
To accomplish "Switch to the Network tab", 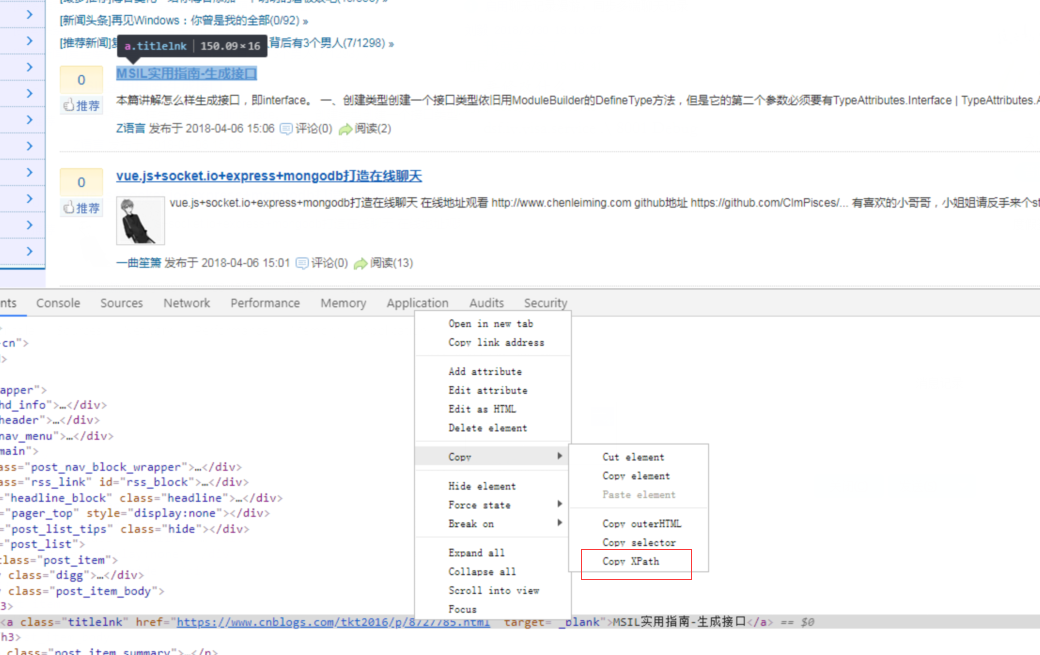I will [187, 303].
